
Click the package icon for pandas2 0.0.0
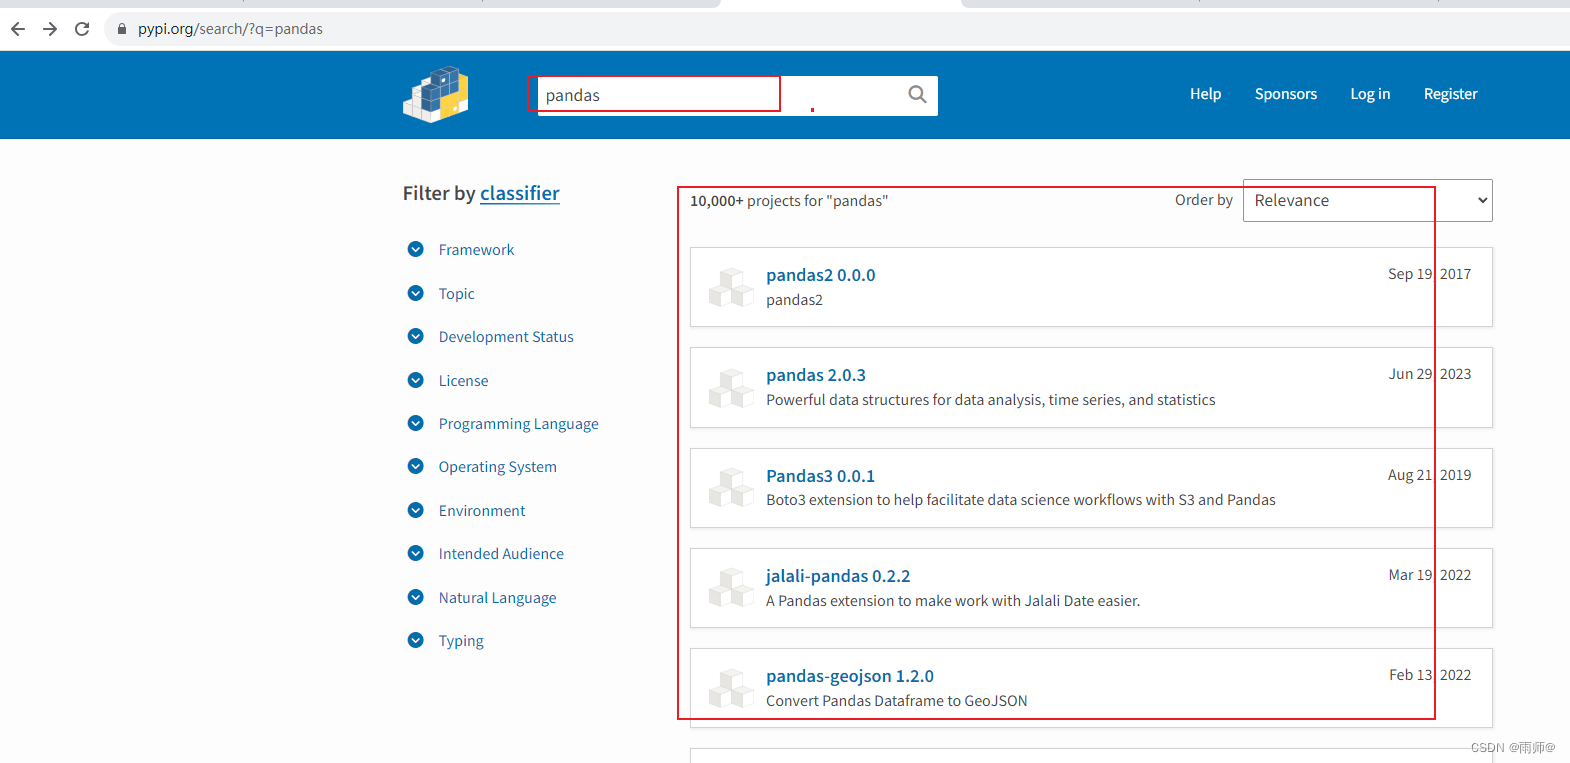click(731, 287)
